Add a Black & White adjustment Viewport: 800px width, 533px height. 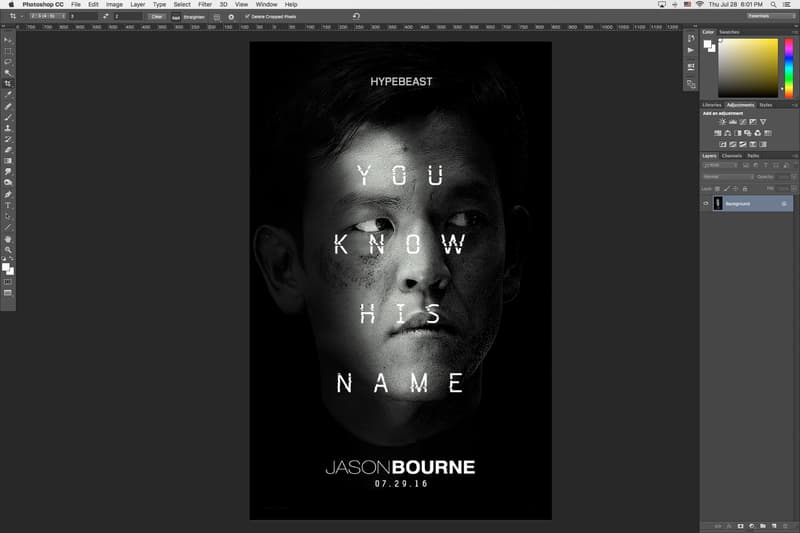[737, 133]
